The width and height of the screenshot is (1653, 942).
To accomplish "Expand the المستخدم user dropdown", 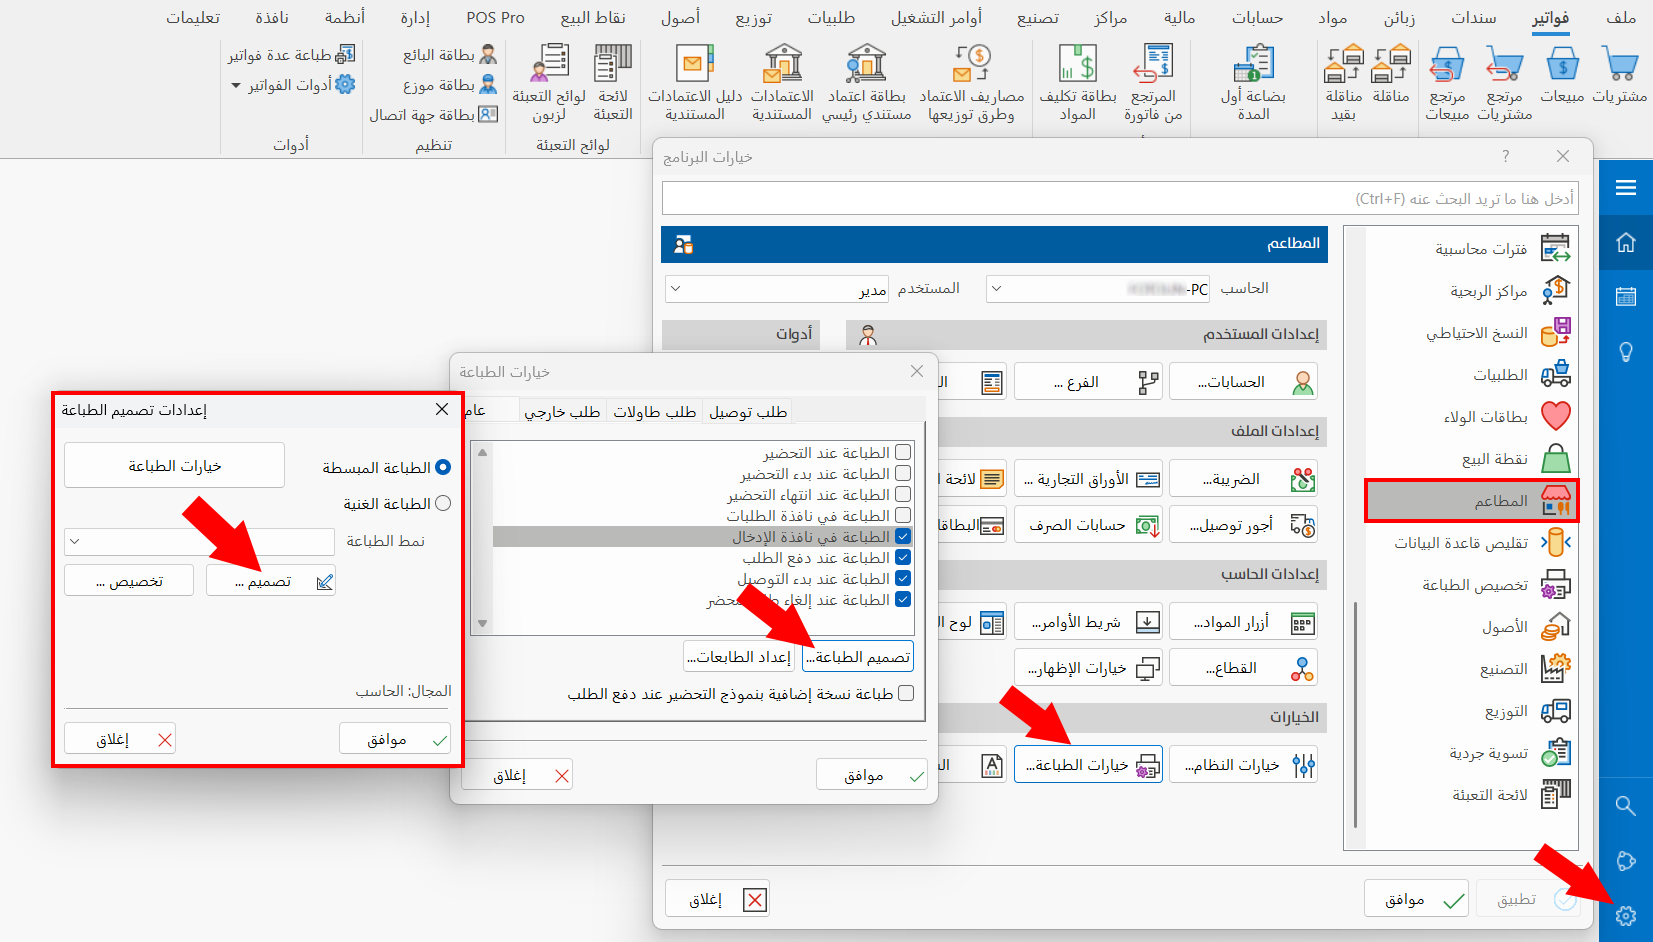I will click(x=777, y=289).
